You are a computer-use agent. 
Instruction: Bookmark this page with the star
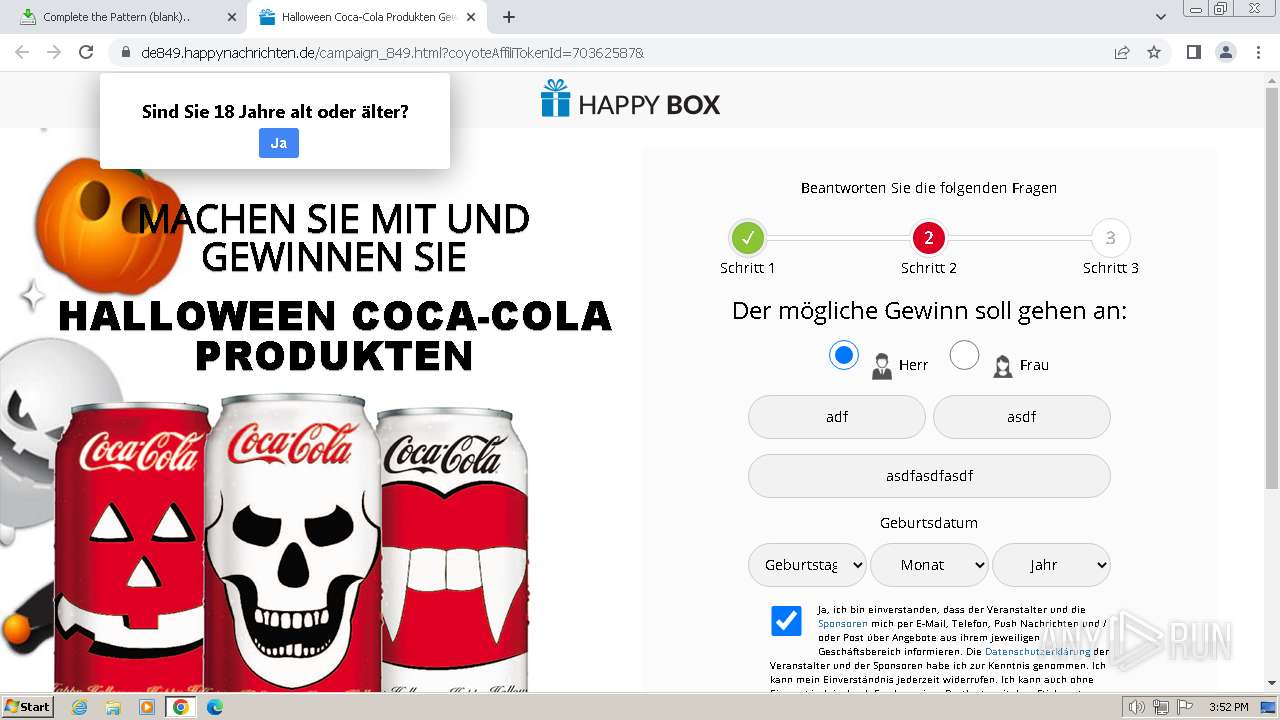point(1154,52)
